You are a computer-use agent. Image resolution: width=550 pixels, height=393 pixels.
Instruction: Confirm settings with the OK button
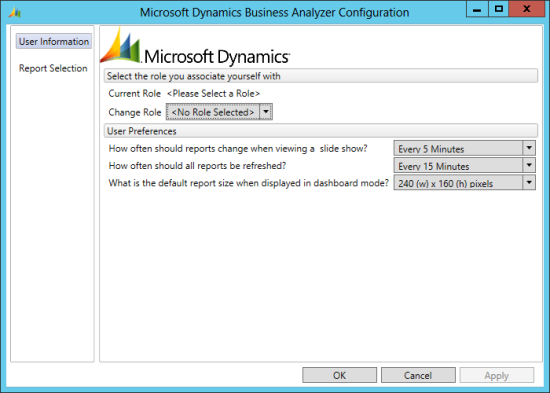[x=340, y=375]
